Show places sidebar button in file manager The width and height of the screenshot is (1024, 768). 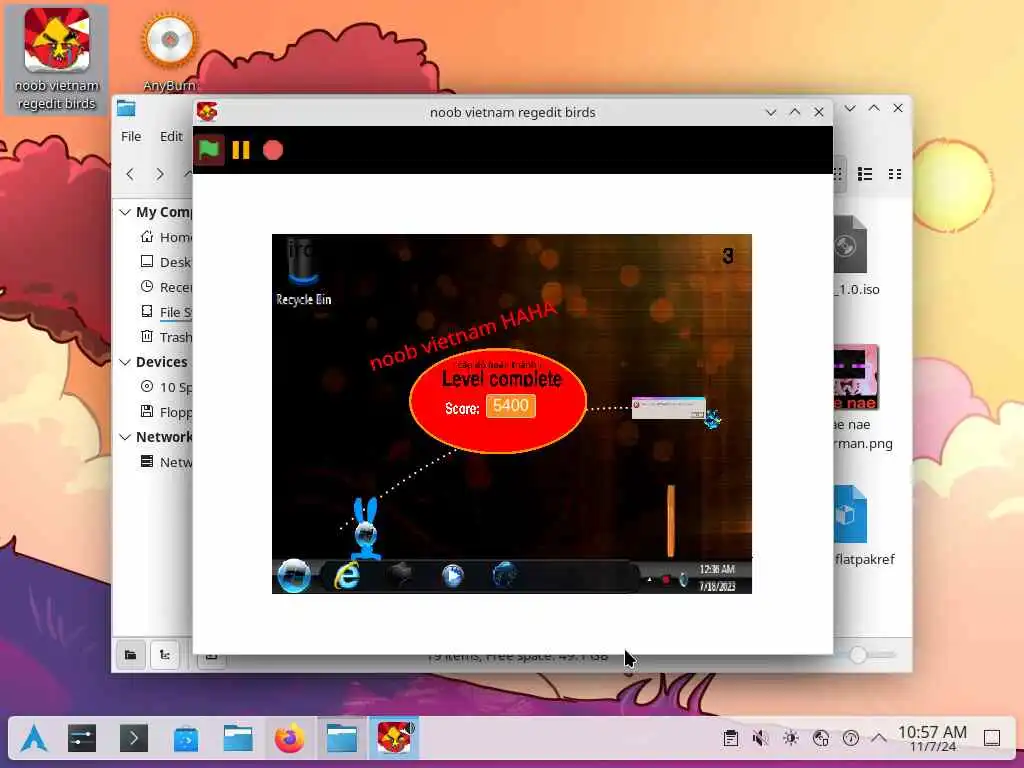131,654
